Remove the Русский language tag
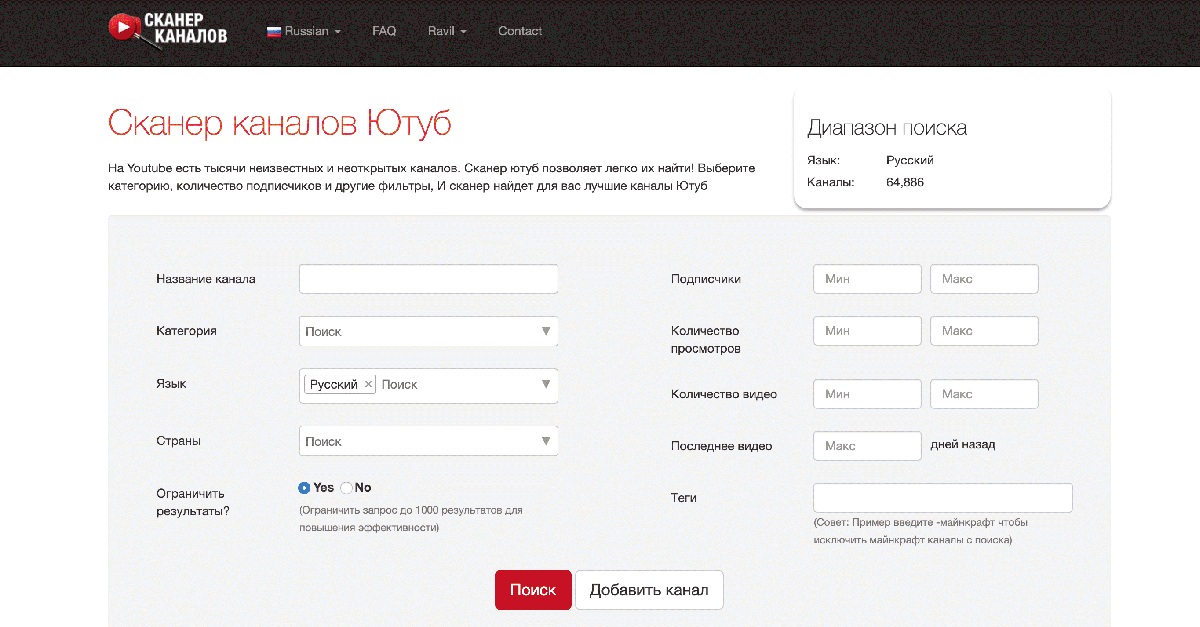This screenshot has height=627, width=1200. coord(368,384)
